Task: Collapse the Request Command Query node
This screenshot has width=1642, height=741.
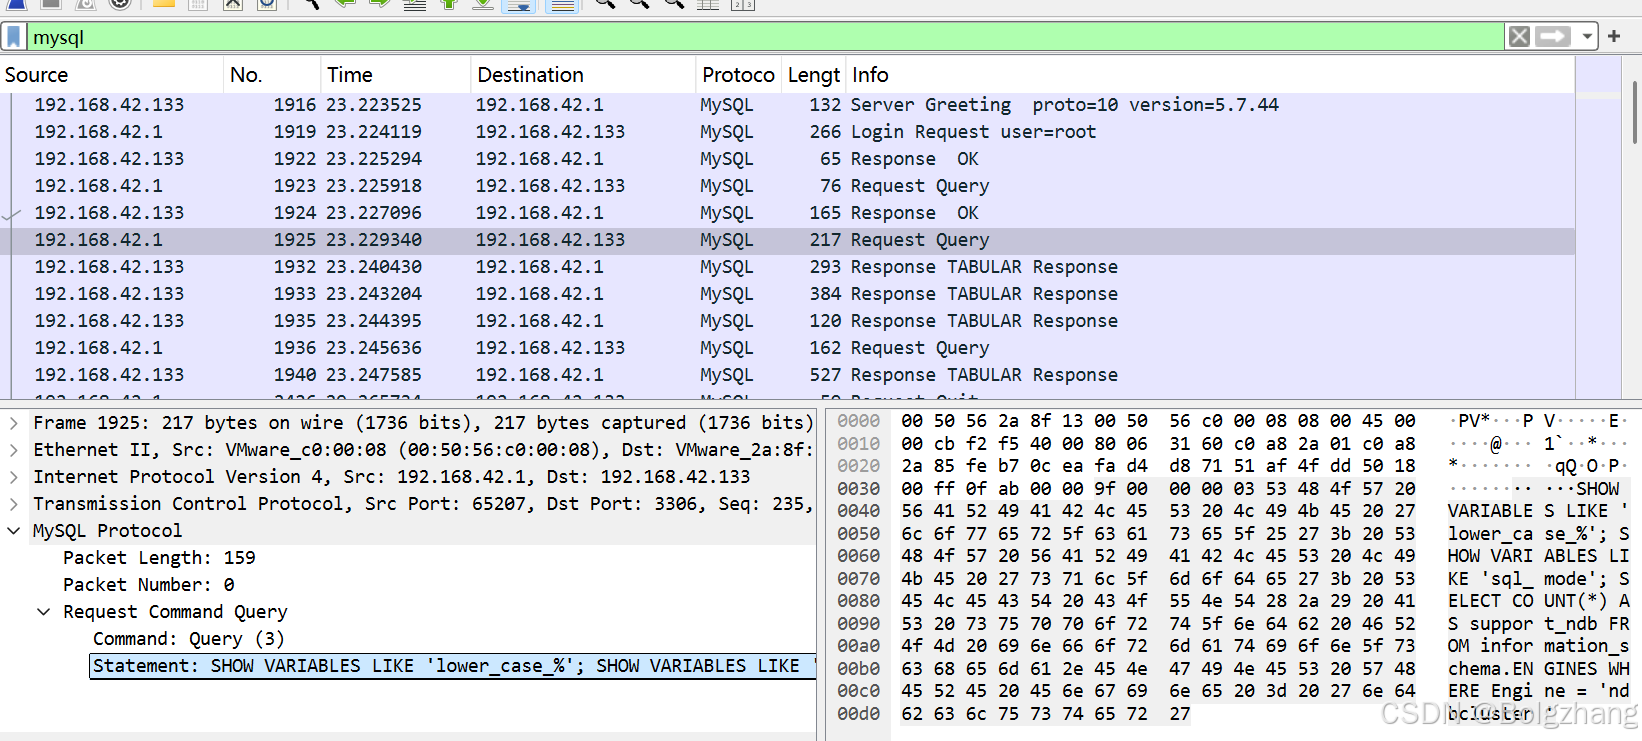Action: pos(44,612)
